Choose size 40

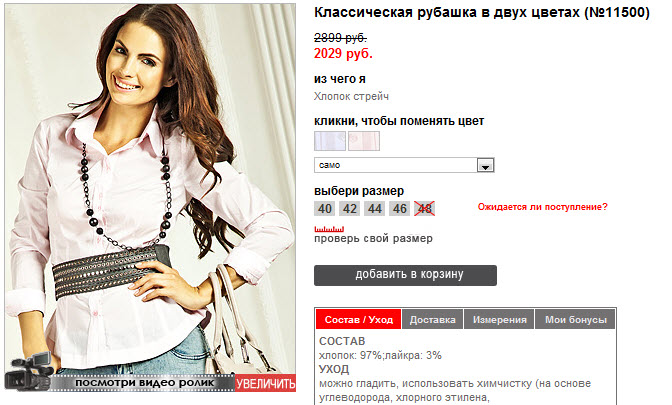click(324, 209)
